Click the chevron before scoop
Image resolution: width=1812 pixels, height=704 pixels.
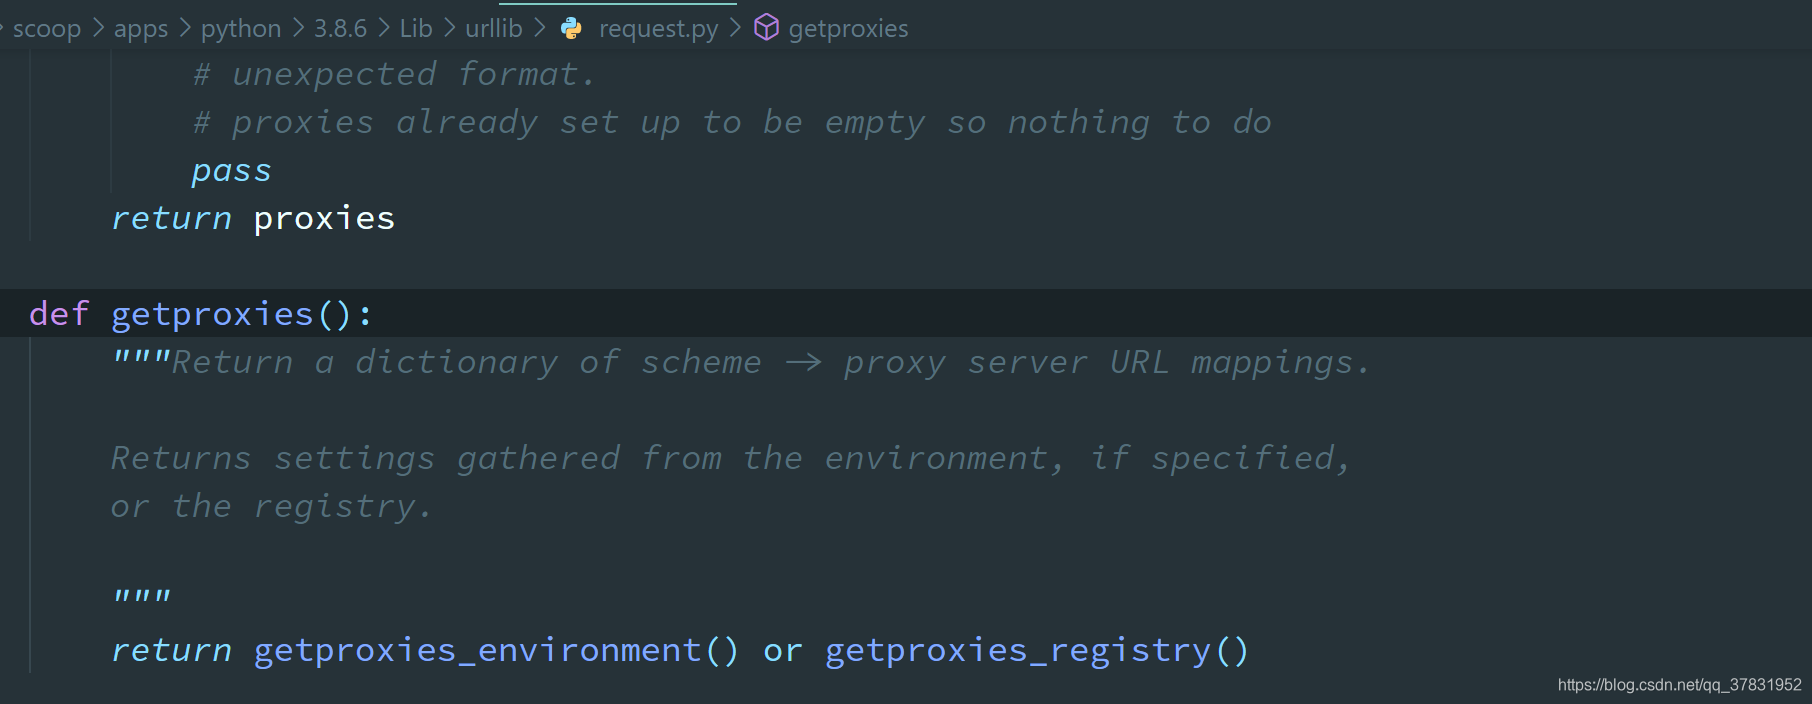pyautogui.click(x=4, y=28)
